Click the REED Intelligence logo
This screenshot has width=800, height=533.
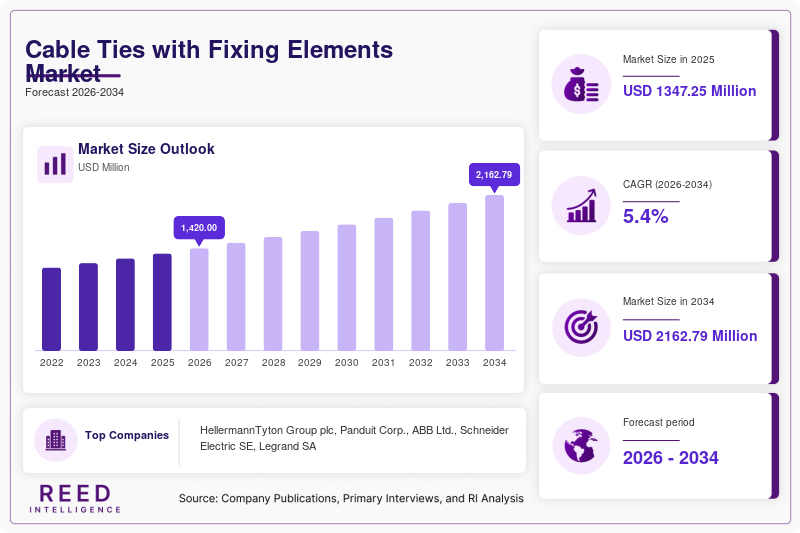[x=75, y=498]
